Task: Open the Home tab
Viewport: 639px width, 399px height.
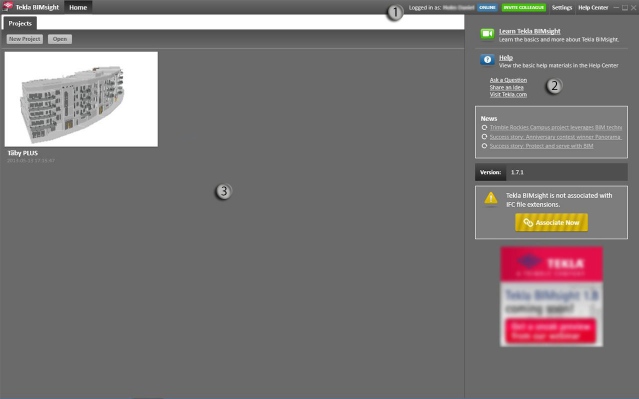Action: [78, 7]
